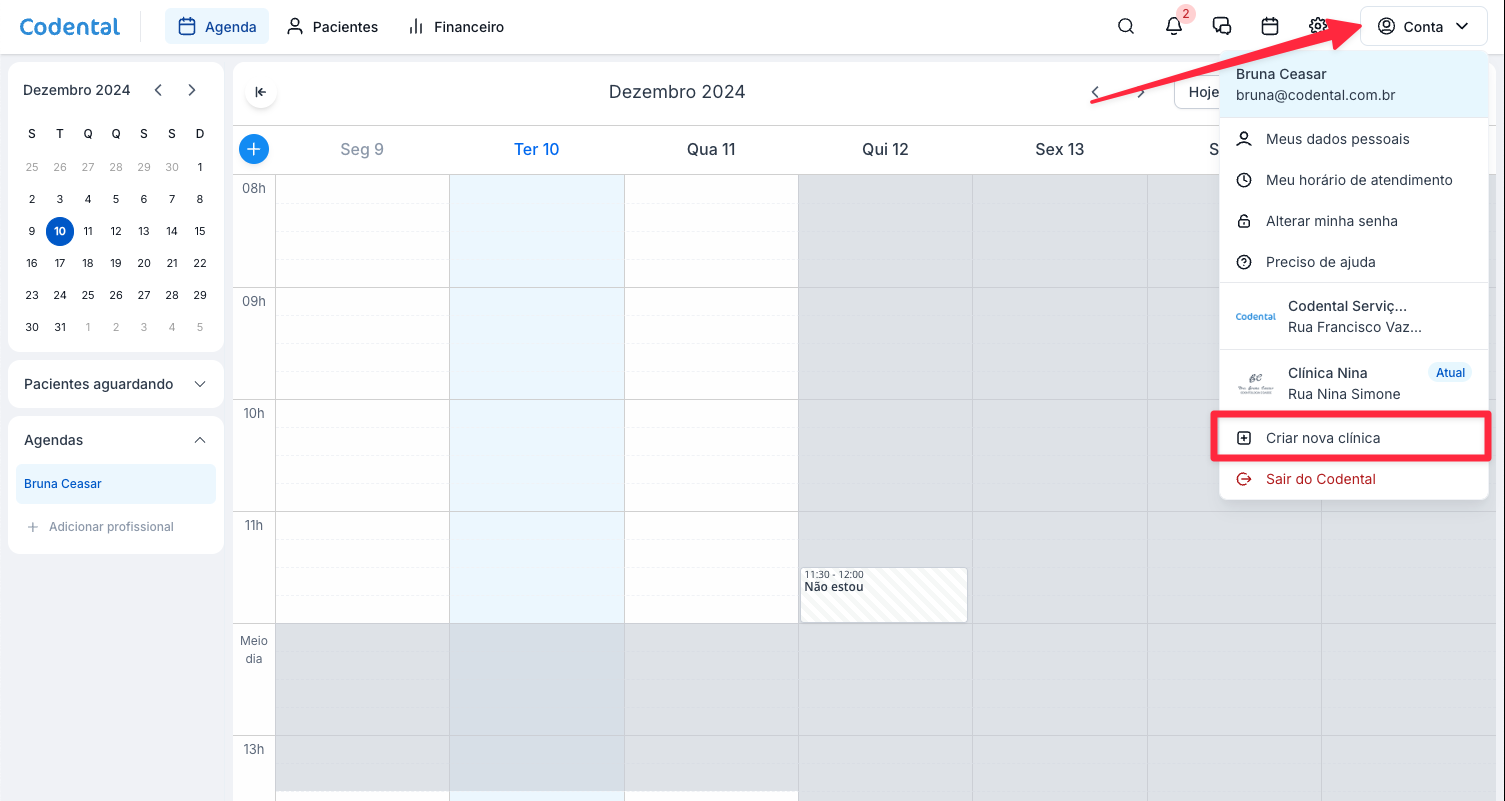Click the search magnifier icon

1126,27
